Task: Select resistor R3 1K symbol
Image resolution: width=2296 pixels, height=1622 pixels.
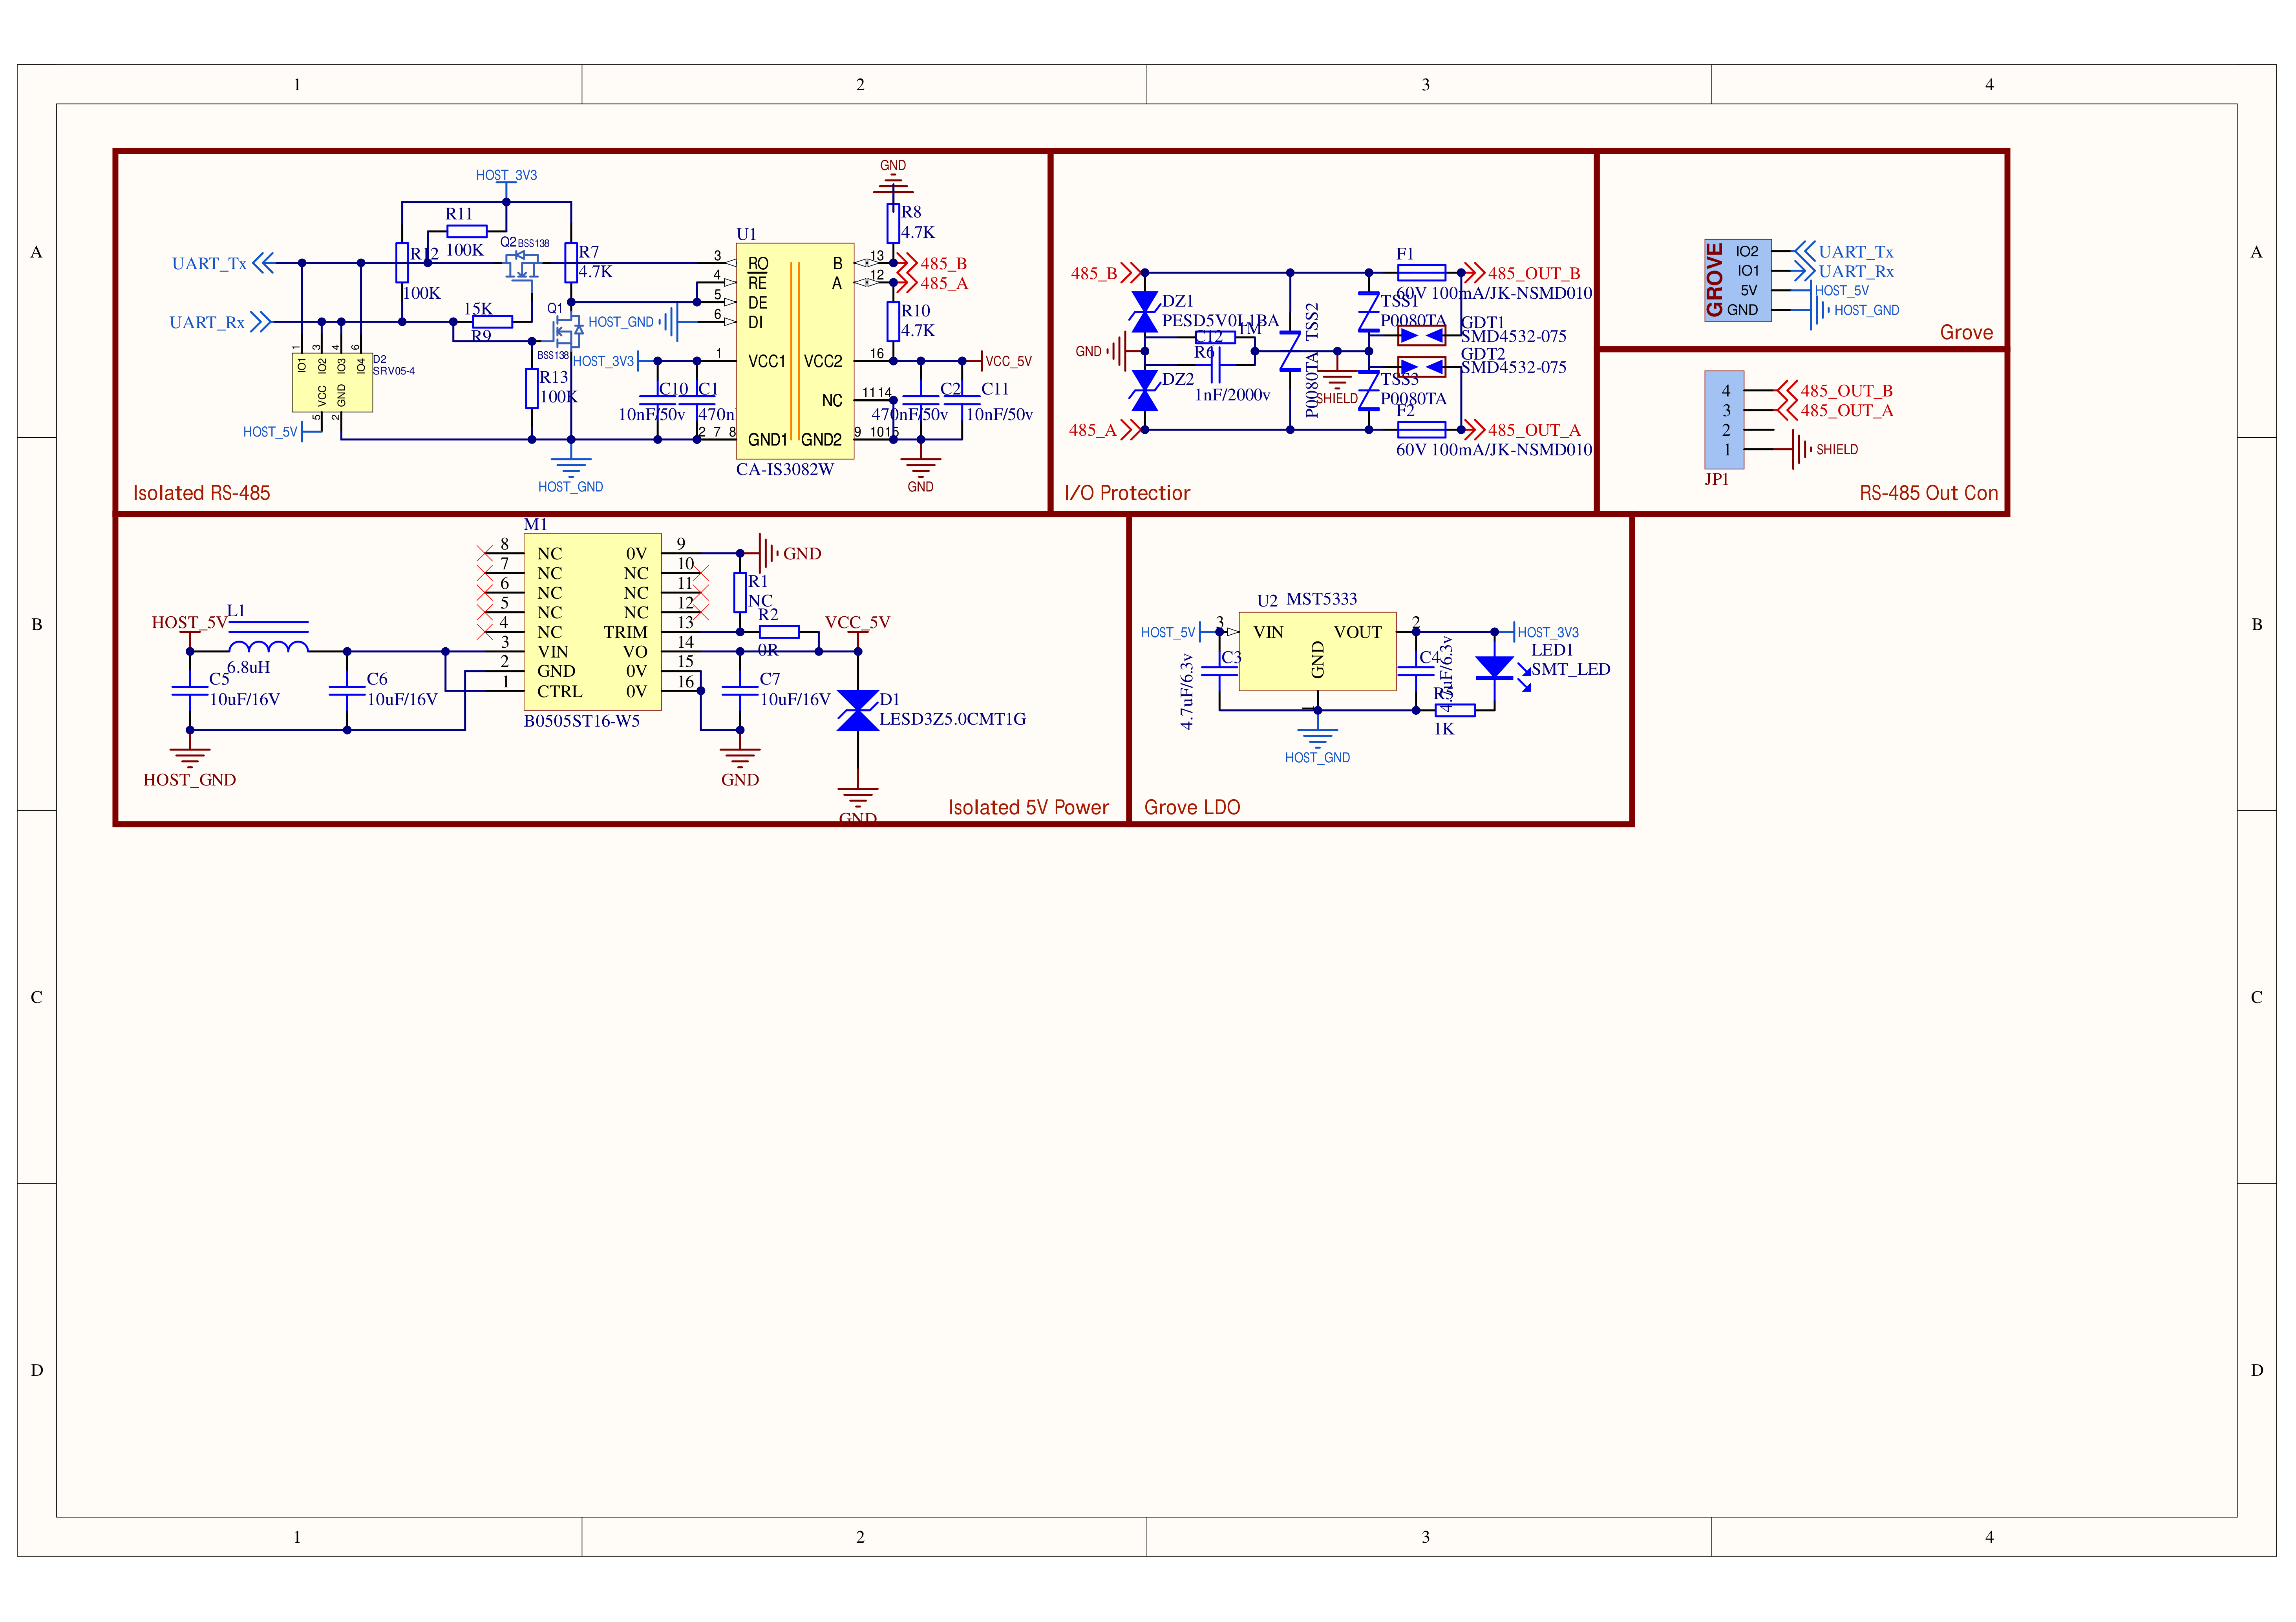Action: [1455, 710]
